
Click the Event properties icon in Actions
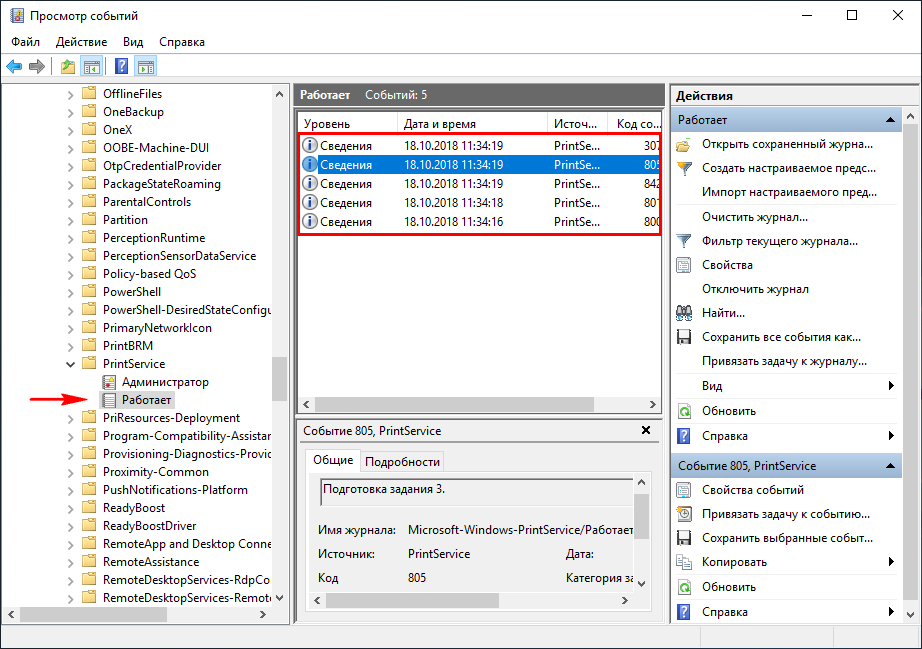click(684, 490)
